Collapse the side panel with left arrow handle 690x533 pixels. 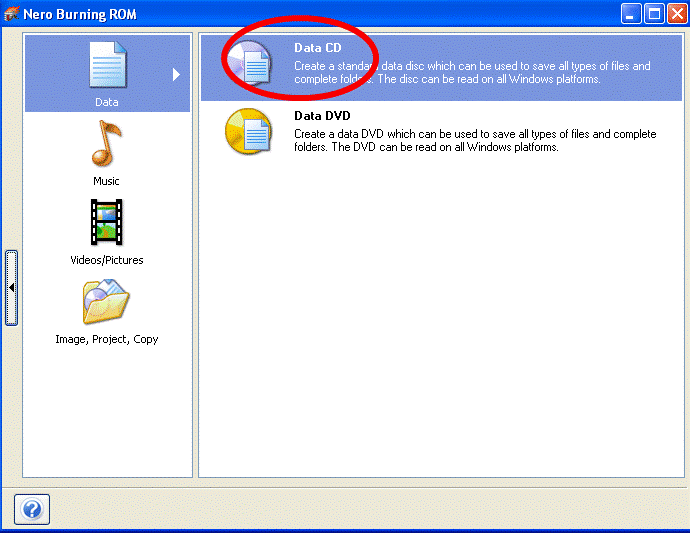11,288
